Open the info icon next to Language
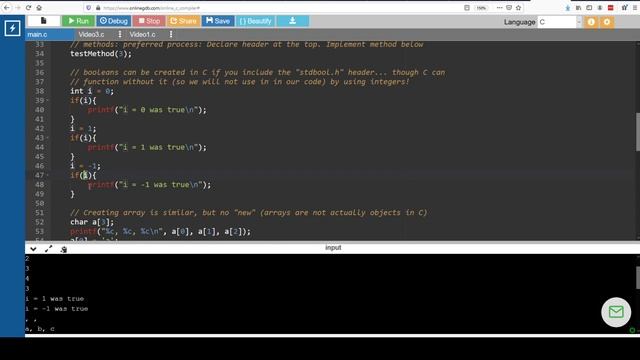The image size is (640, 360). [x=591, y=22]
